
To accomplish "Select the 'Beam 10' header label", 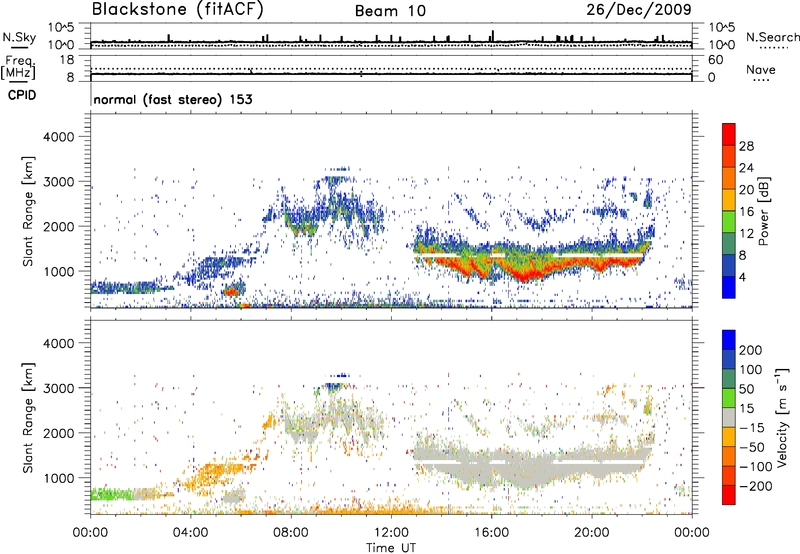I will [390, 11].
